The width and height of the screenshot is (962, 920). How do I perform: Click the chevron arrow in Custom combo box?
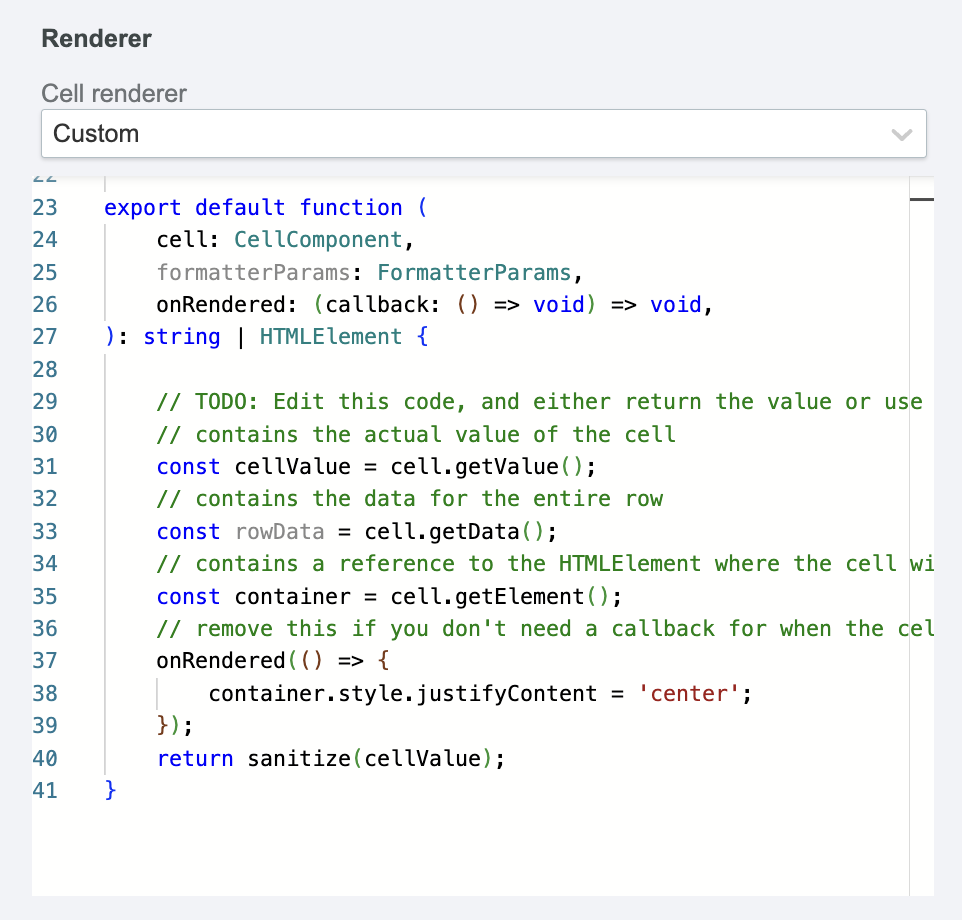(901, 135)
